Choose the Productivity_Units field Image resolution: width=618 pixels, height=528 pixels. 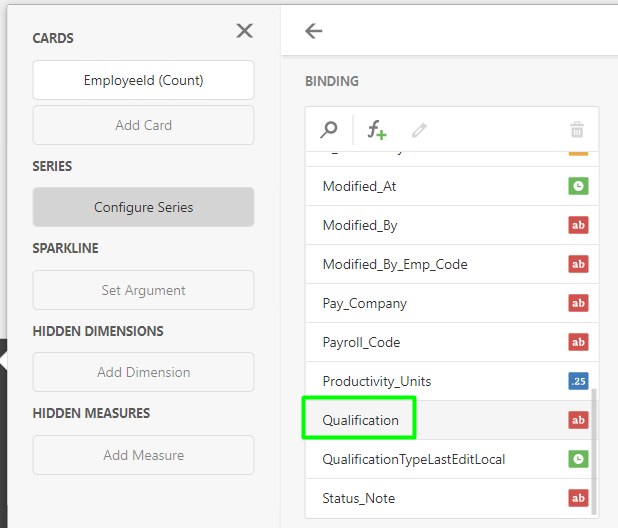[452, 381]
